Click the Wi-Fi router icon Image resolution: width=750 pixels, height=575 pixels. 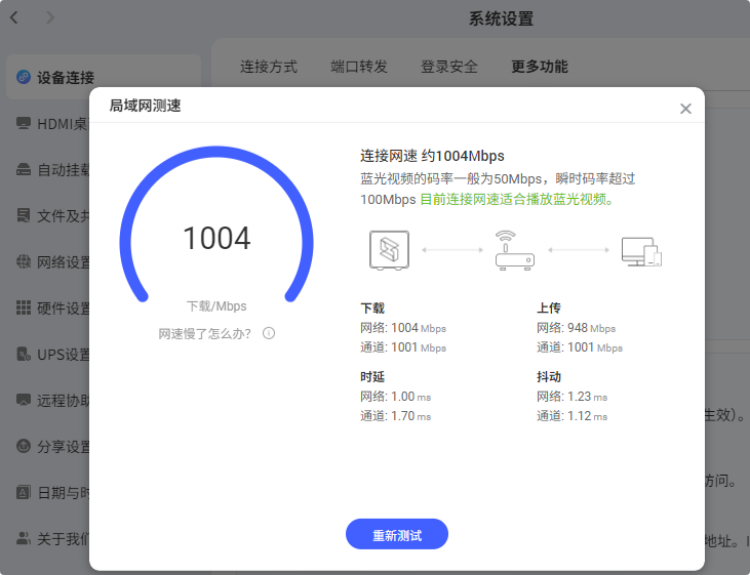pos(515,250)
